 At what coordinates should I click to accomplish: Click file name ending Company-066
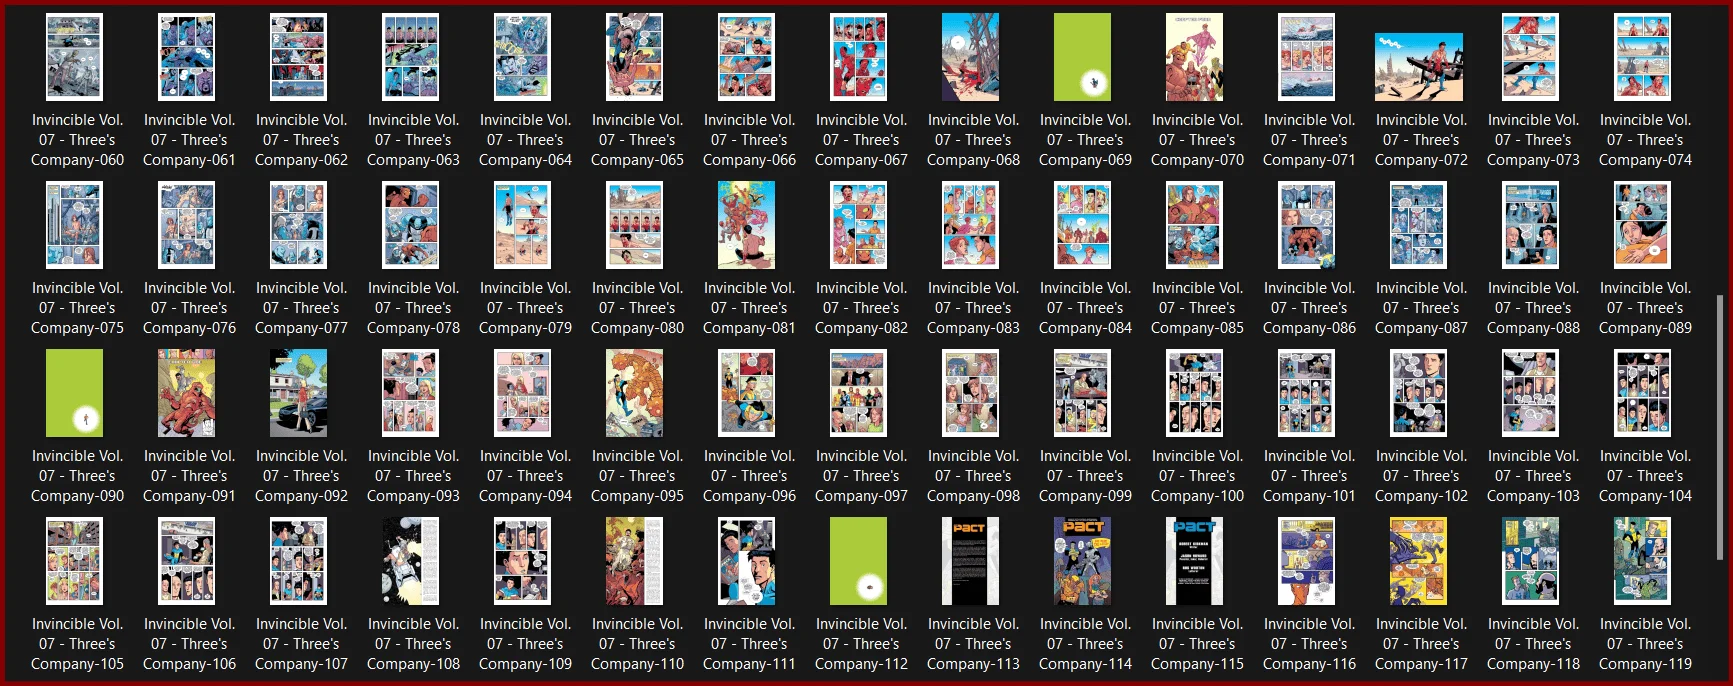[749, 140]
